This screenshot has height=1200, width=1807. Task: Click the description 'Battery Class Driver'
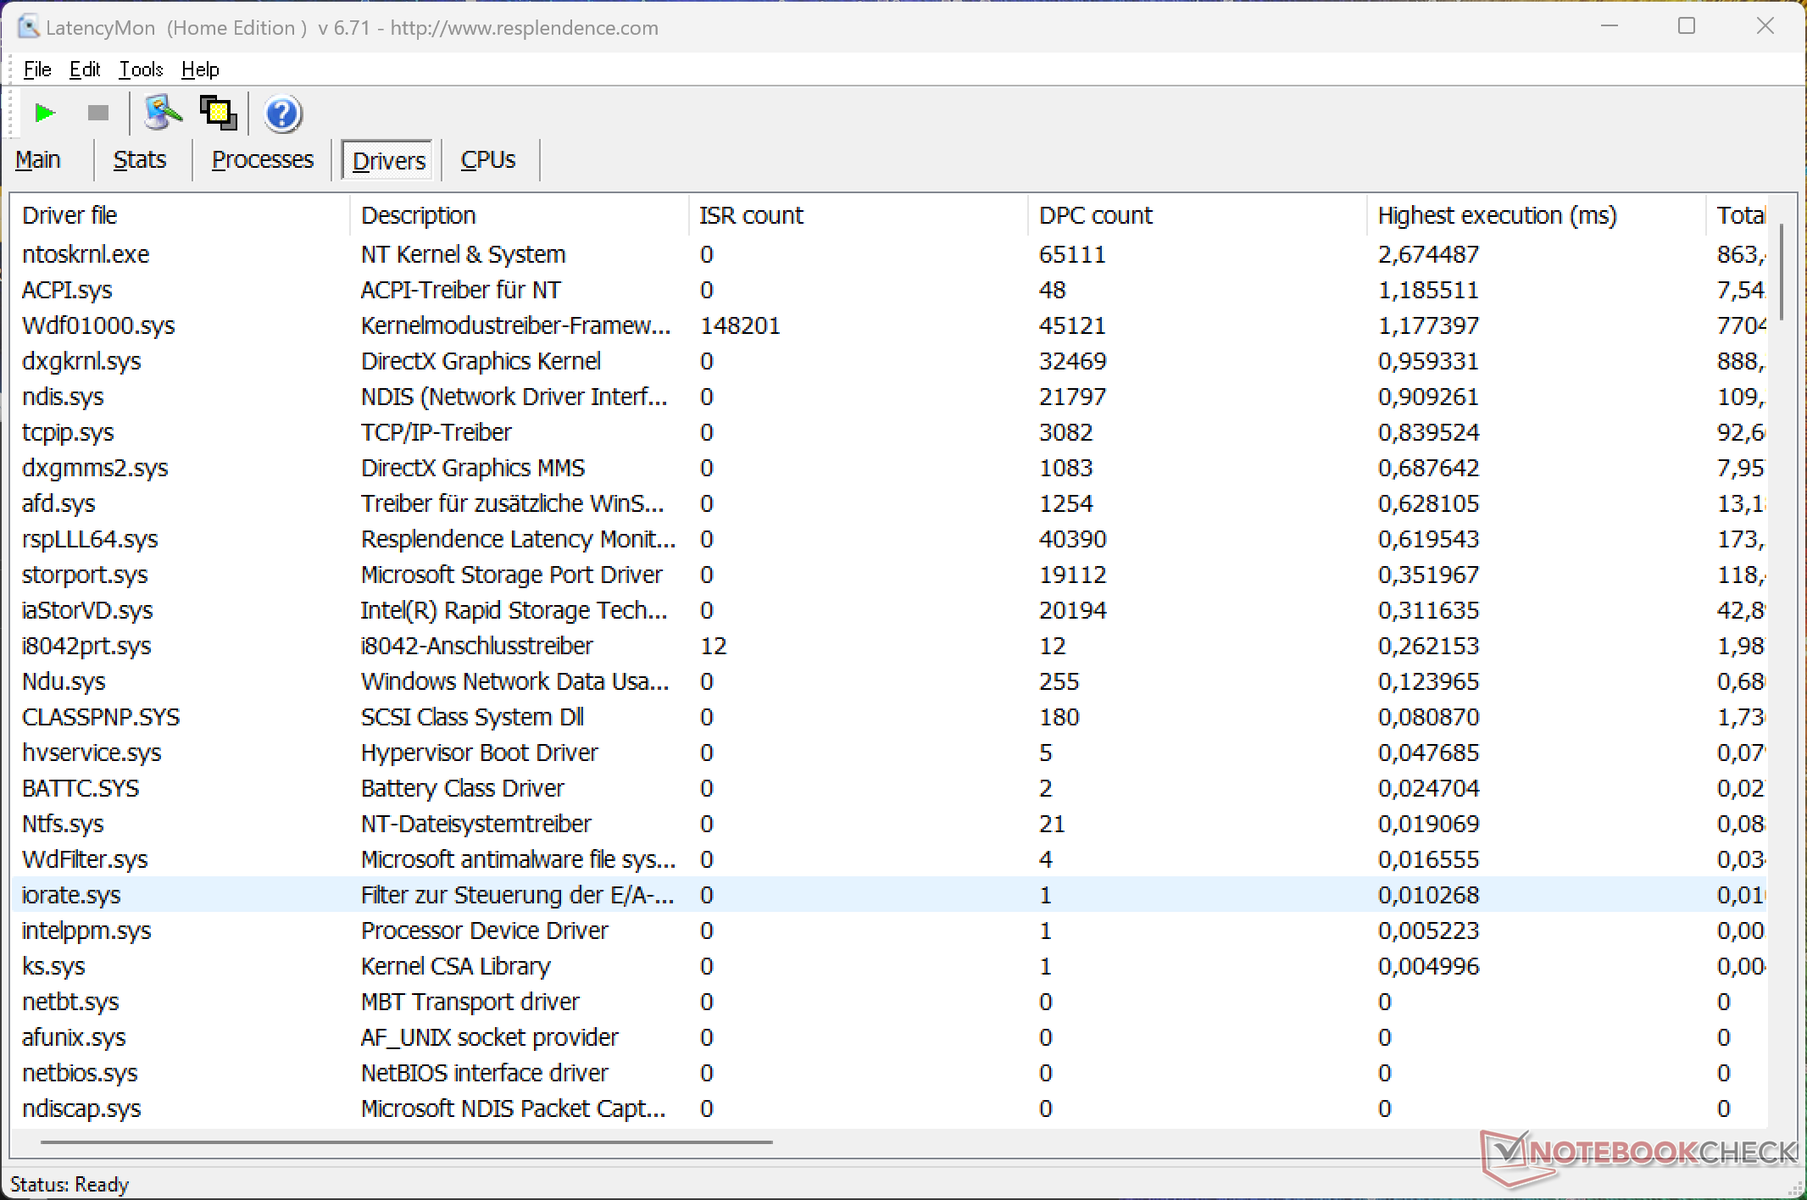(x=462, y=789)
